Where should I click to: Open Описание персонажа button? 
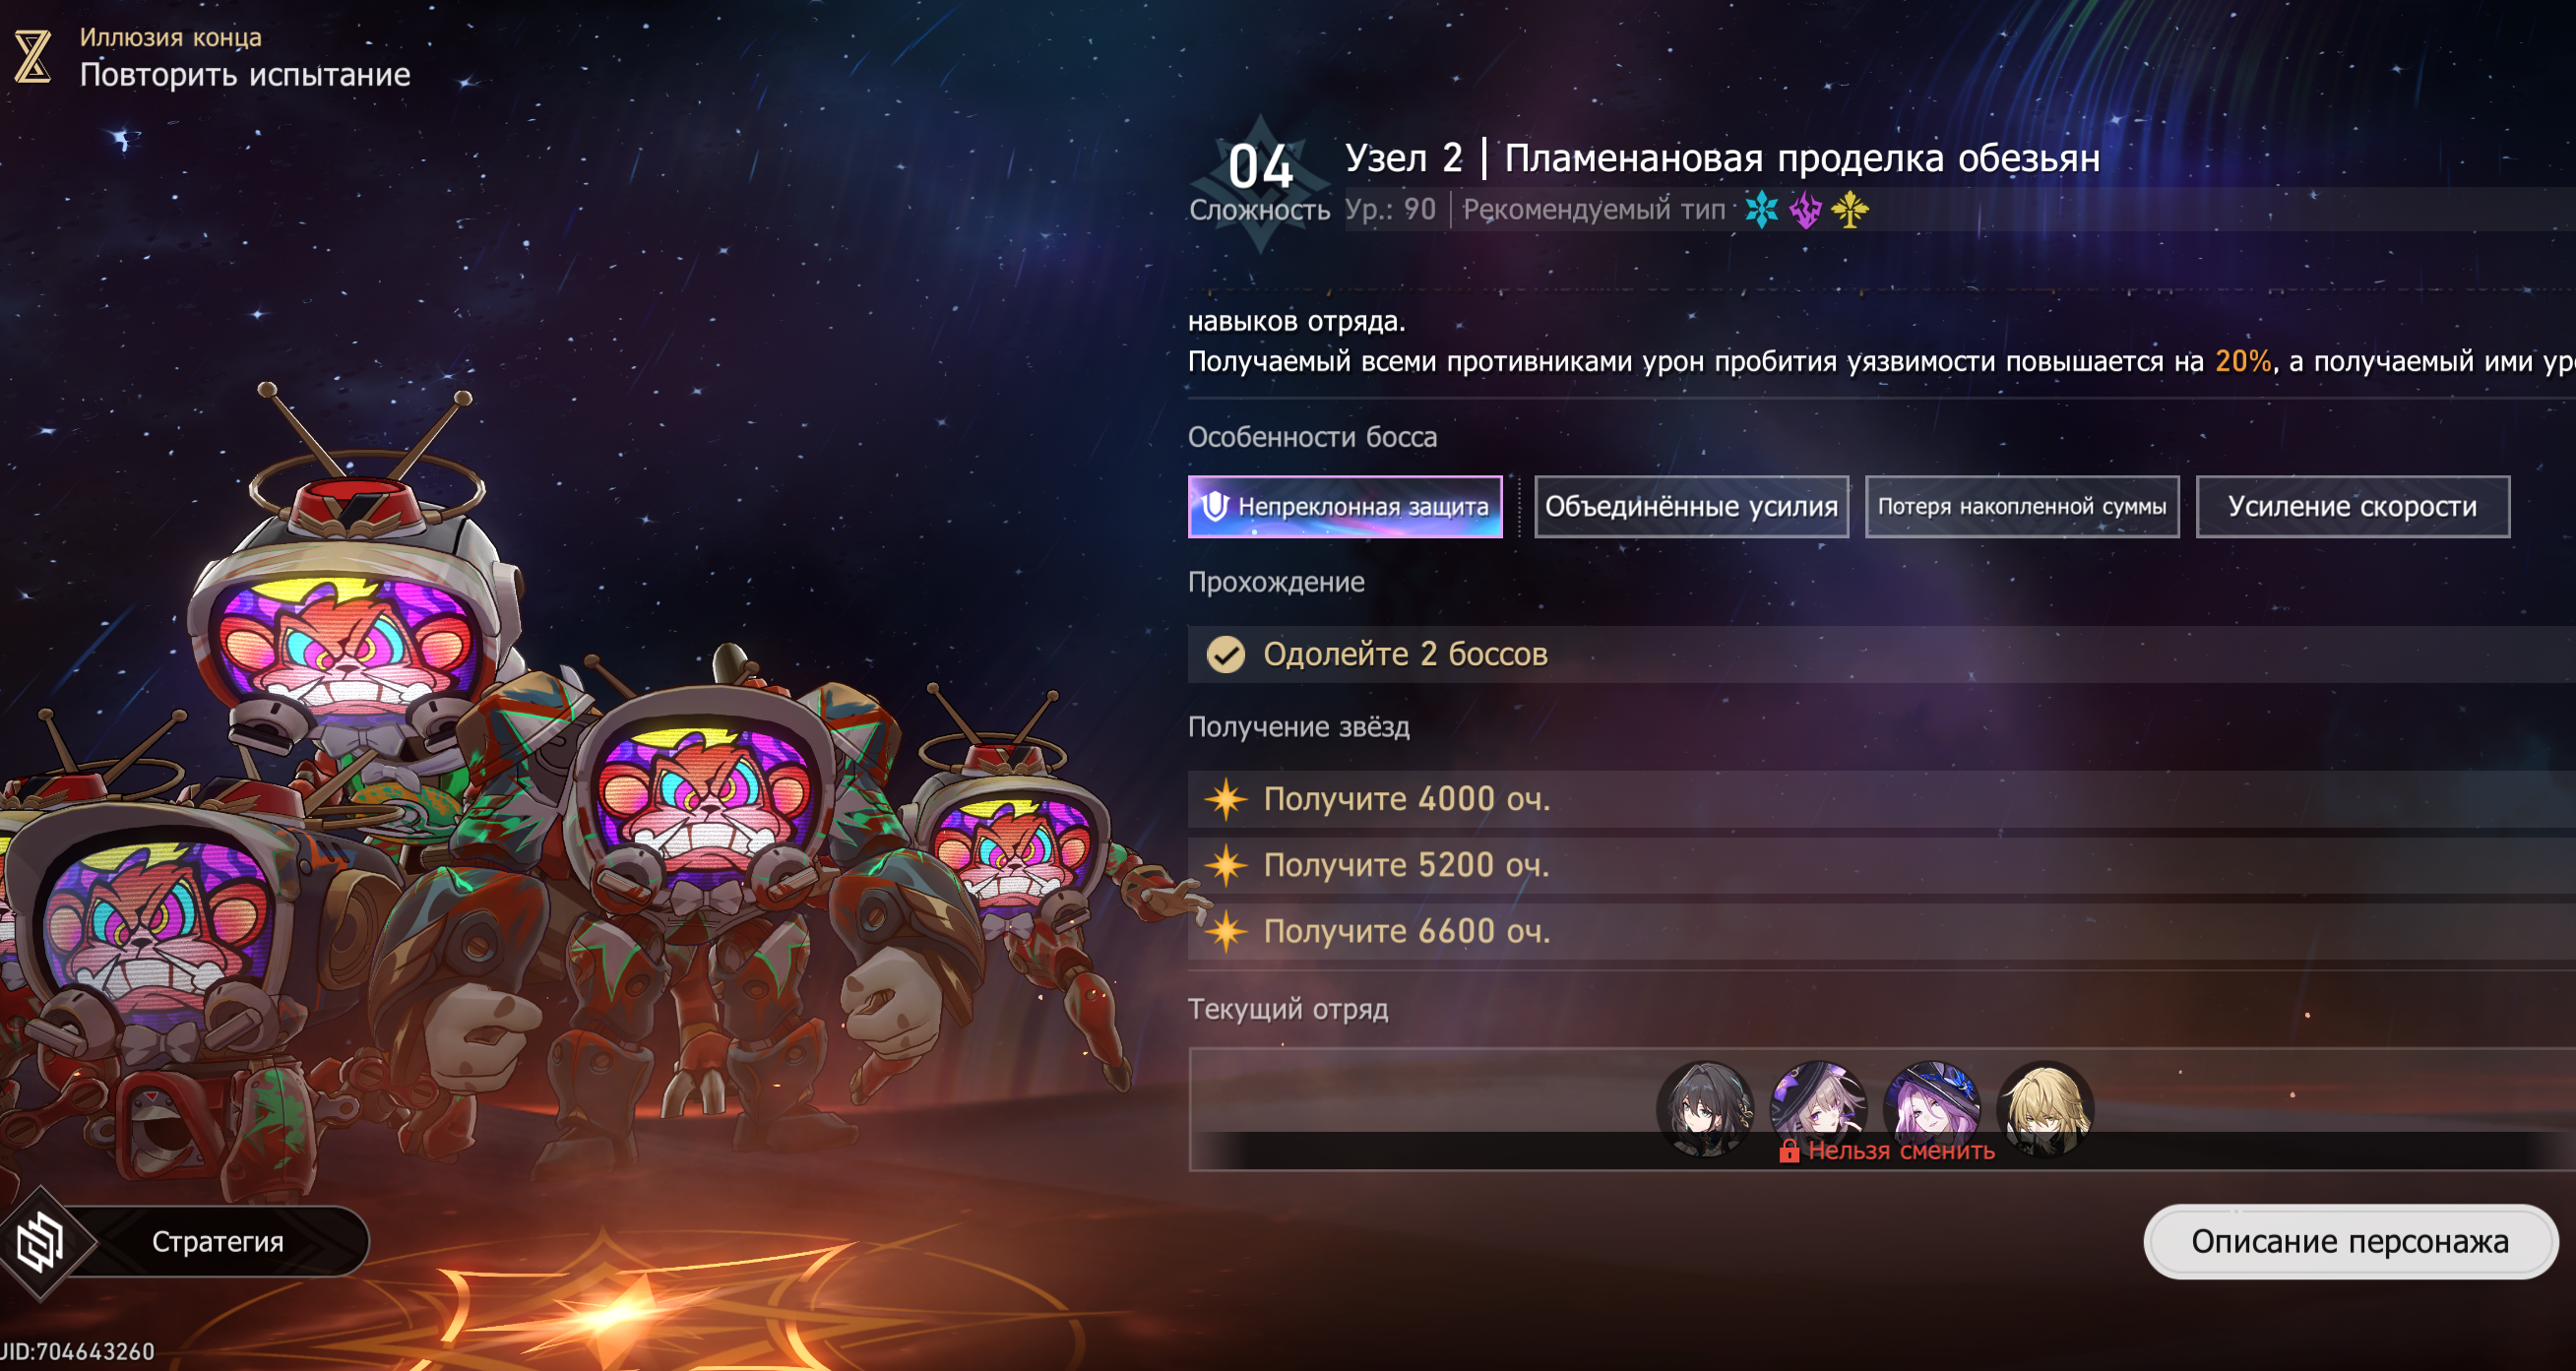2350,1242
